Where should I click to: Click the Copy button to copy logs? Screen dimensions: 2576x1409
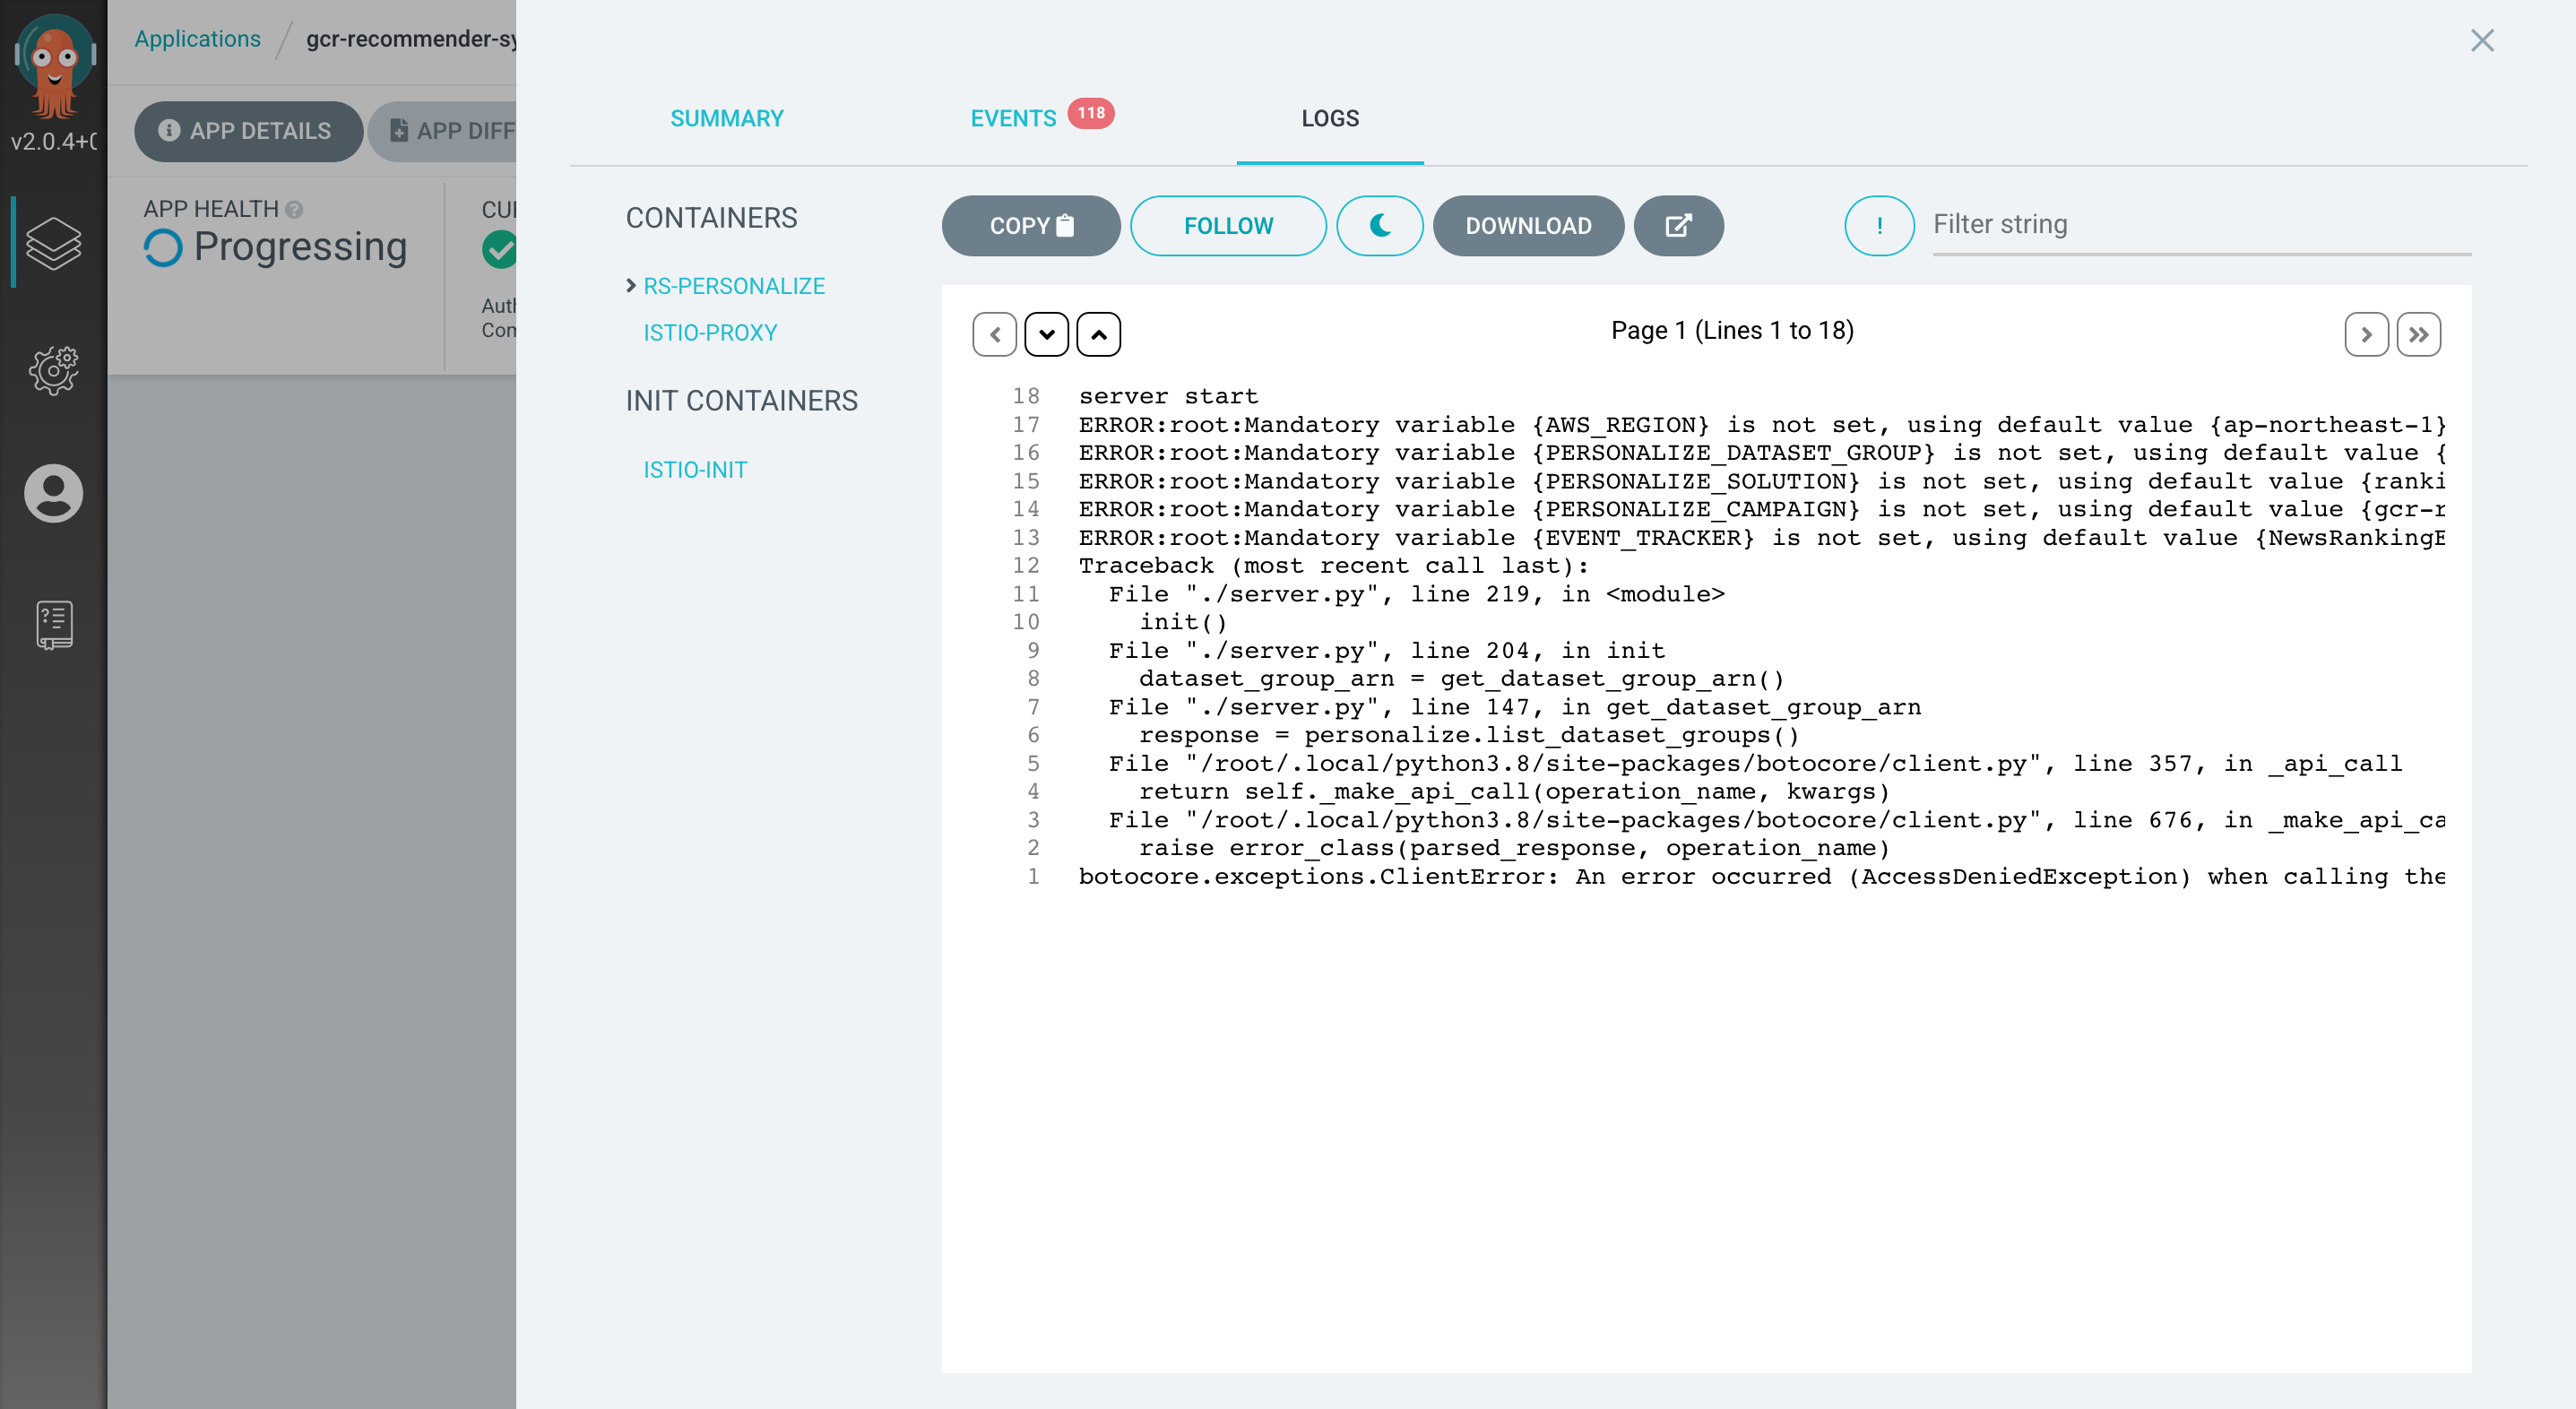point(1033,224)
